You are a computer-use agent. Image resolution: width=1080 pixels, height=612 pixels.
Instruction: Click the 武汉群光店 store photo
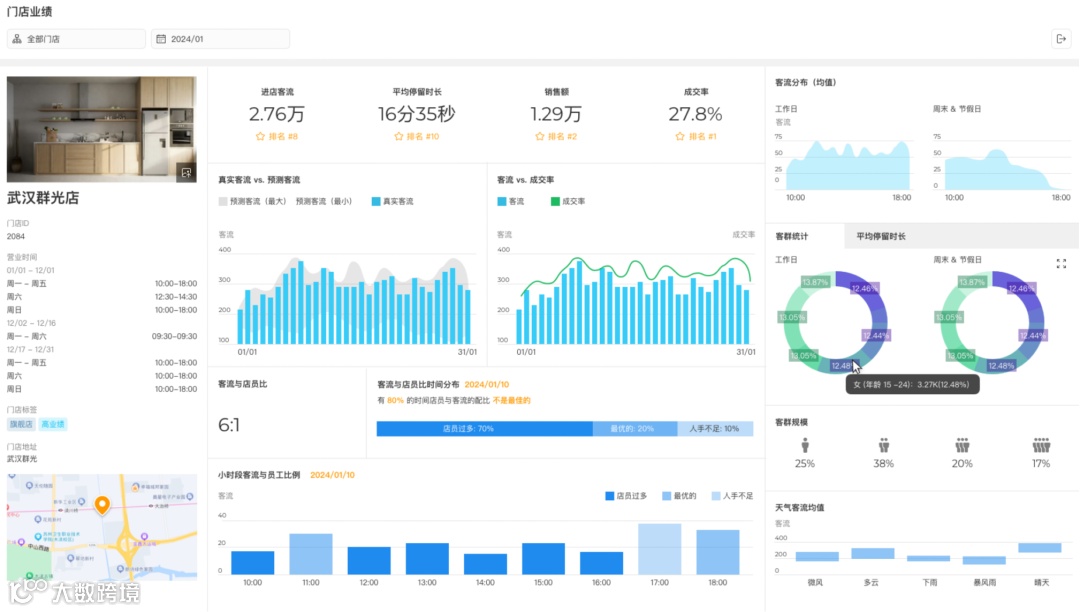[x=102, y=129]
